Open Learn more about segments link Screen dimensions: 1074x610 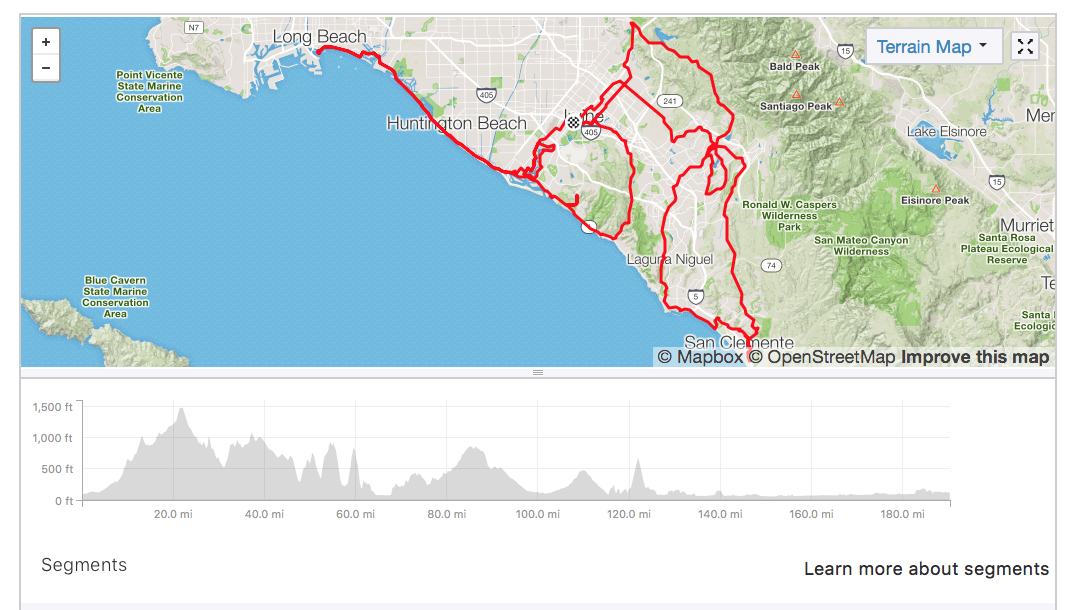[x=926, y=569]
